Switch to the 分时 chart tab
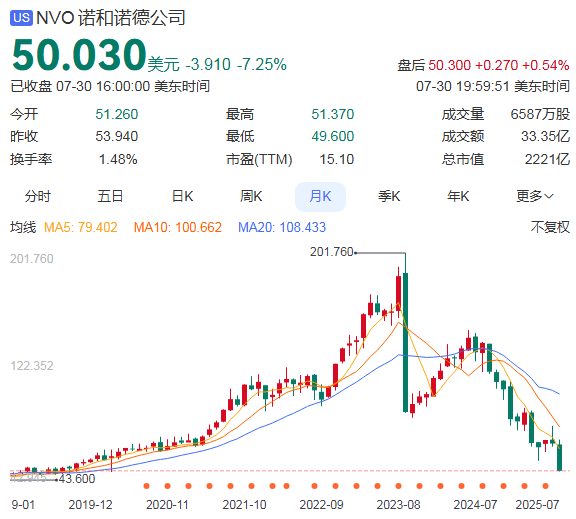This screenshot has width=576, height=519. [37, 197]
